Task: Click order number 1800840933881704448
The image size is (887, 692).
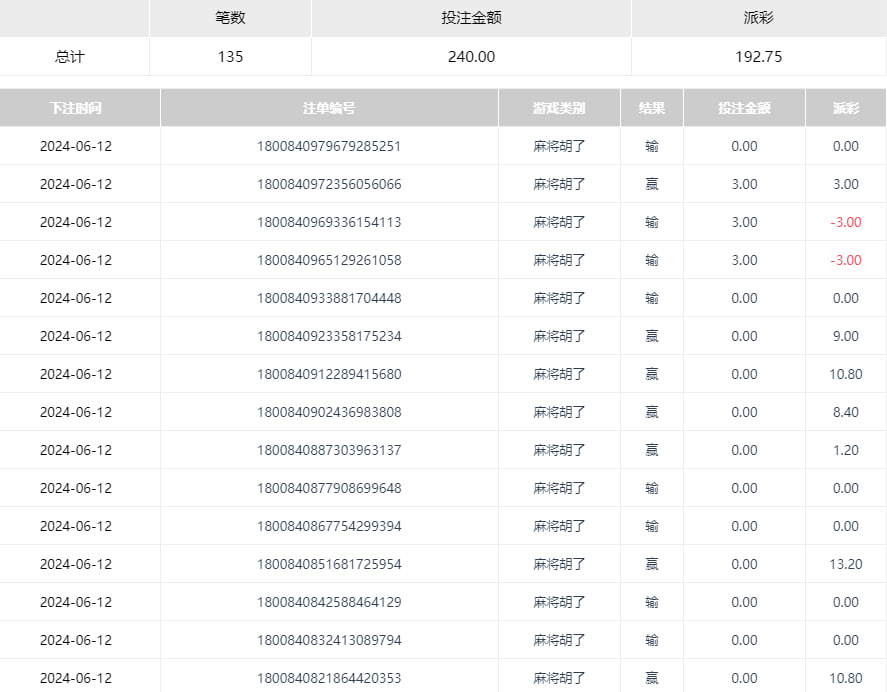Action: point(329,298)
